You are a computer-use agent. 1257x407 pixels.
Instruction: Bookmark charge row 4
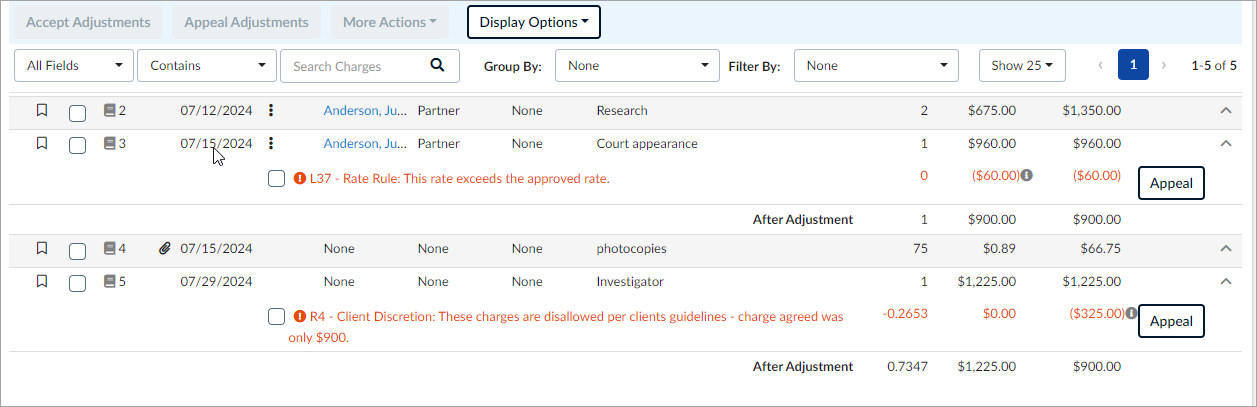point(41,248)
